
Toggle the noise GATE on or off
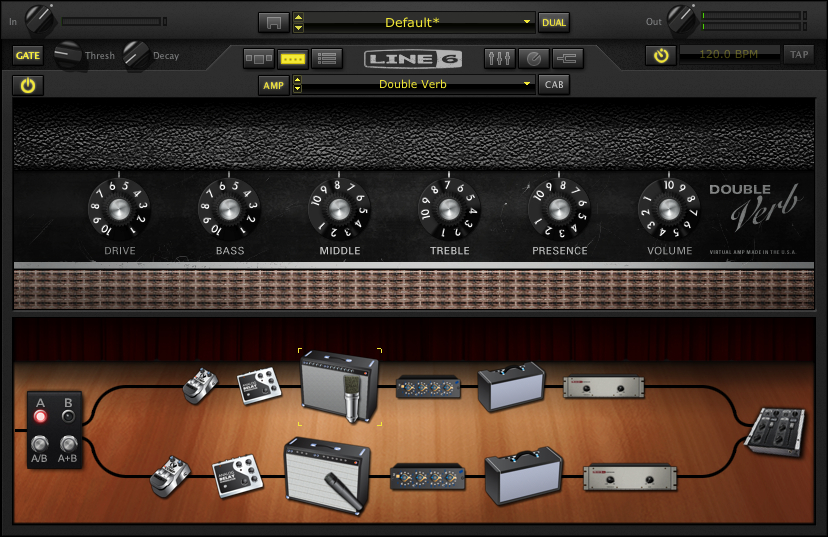pos(26,56)
